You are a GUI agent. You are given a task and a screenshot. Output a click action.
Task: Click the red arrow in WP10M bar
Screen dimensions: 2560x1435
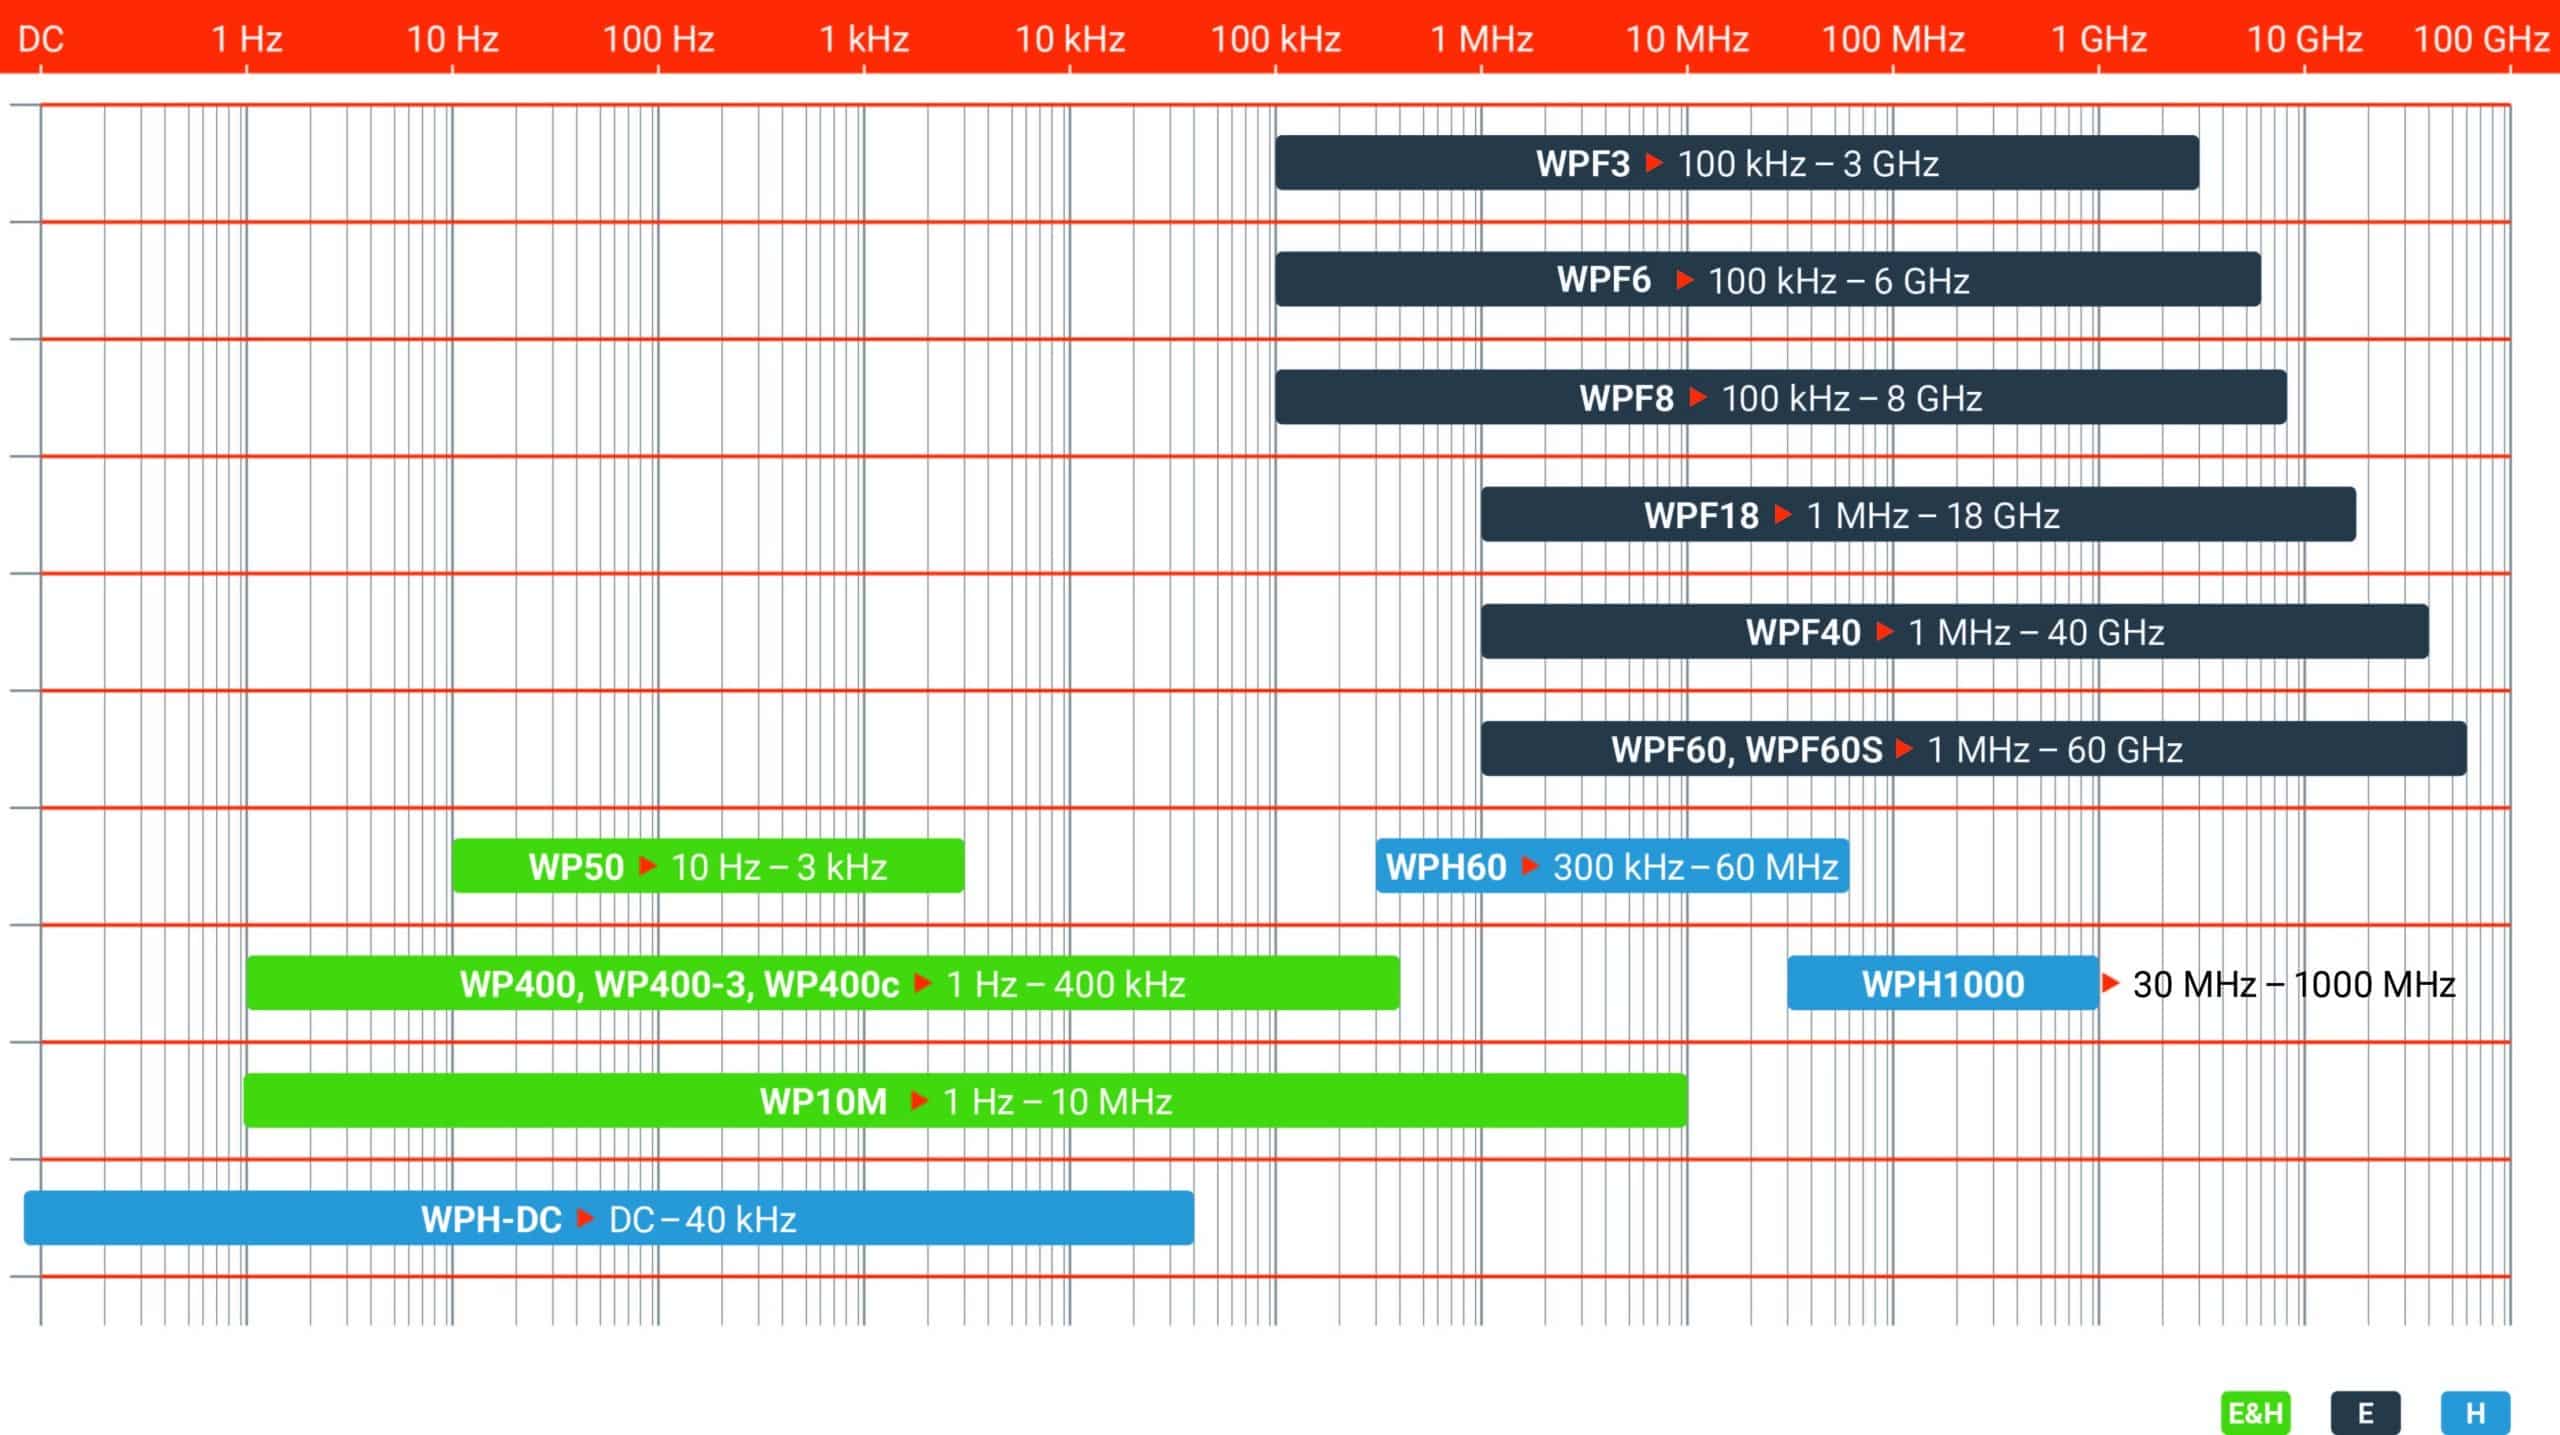[x=919, y=1100]
